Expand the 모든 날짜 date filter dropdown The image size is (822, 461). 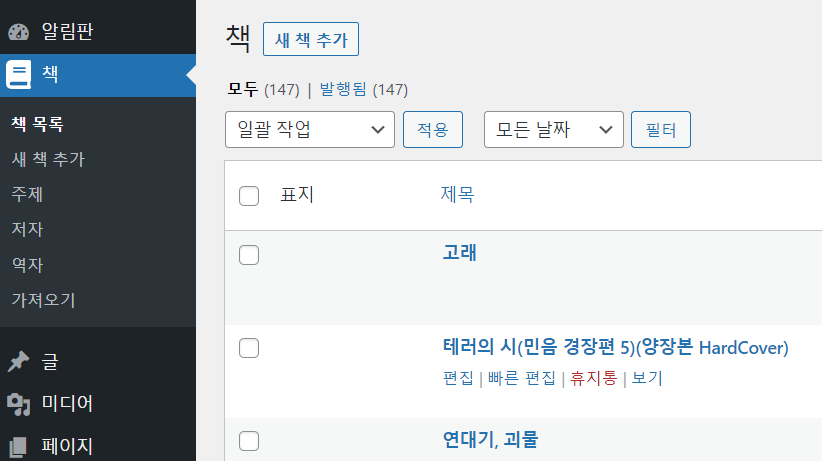[x=553, y=130]
